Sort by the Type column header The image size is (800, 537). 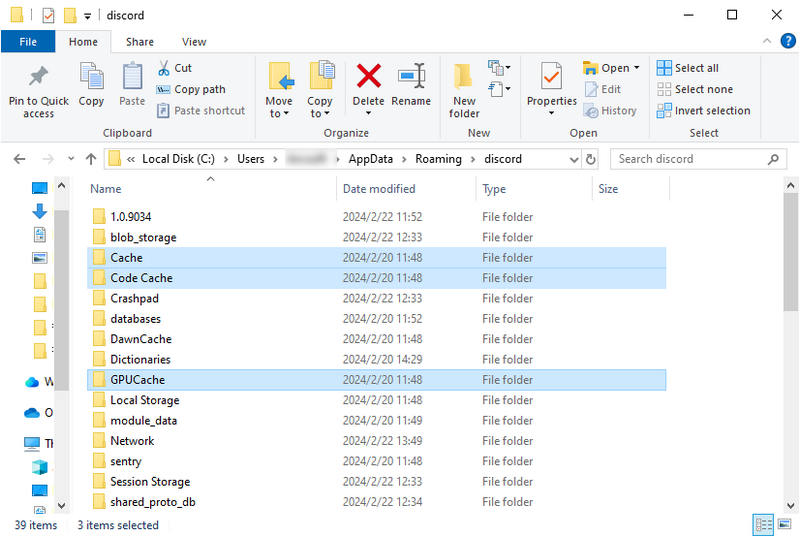[x=494, y=189]
